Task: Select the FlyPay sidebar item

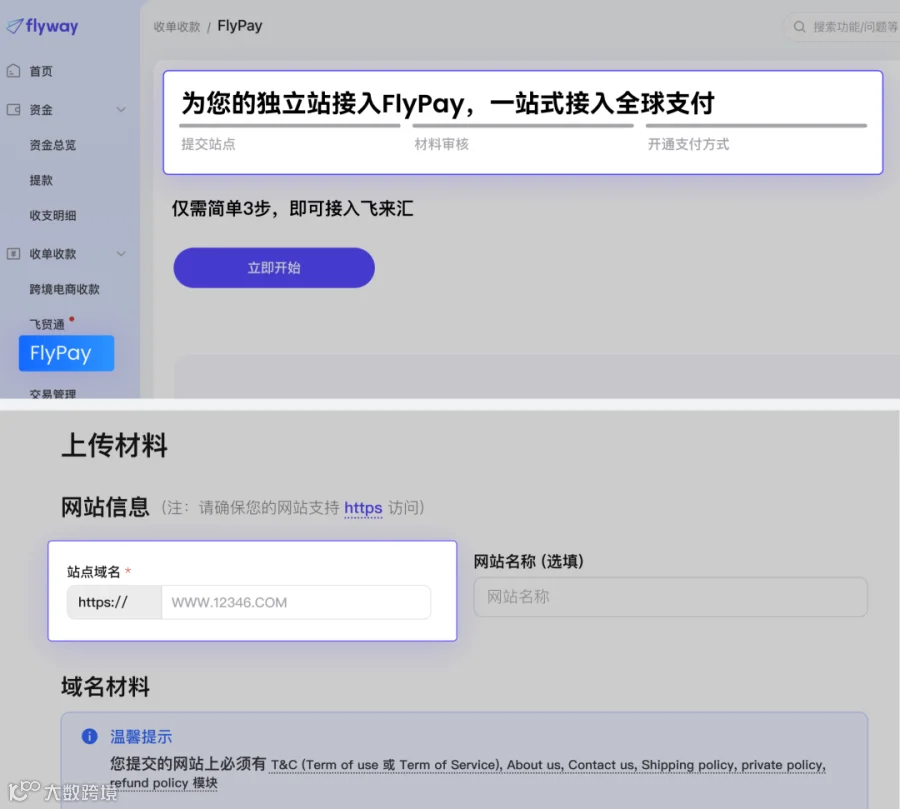Action: tap(66, 353)
